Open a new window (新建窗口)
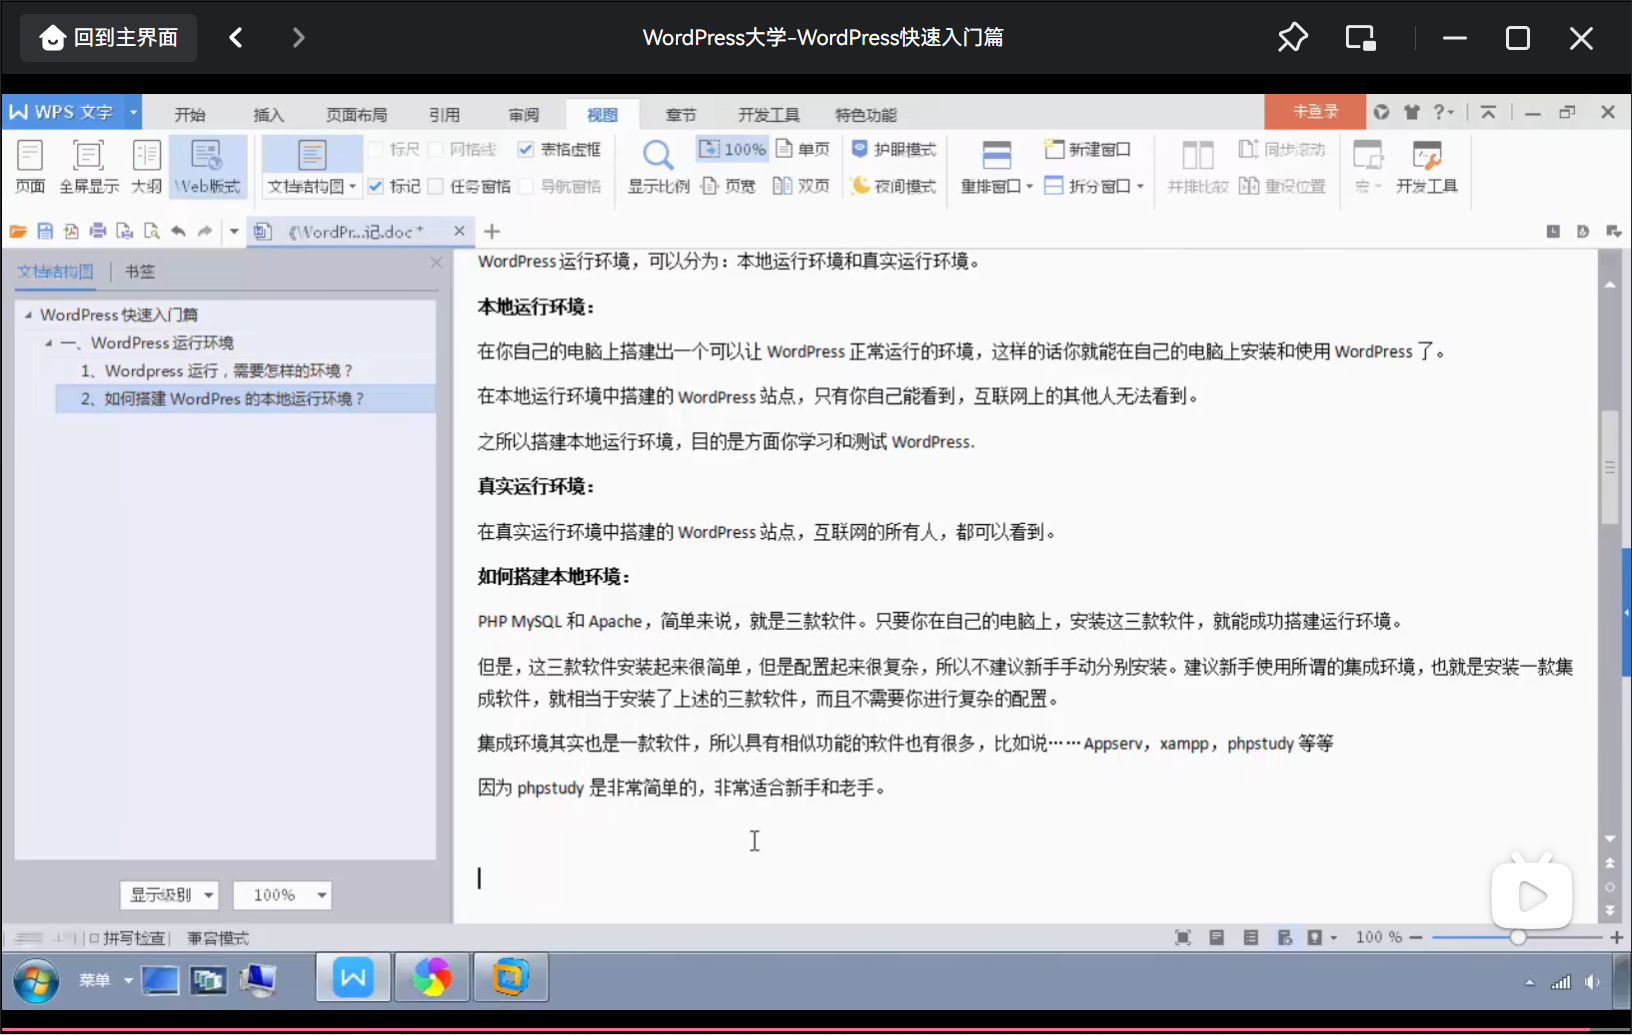Image resolution: width=1632 pixels, height=1035 pixels. 1087,149
